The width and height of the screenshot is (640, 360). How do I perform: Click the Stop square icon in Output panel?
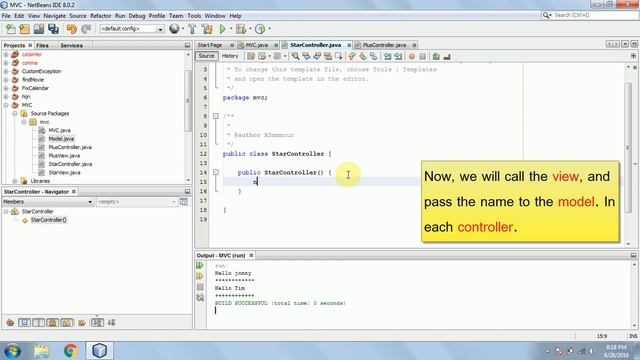click(200, 287)
